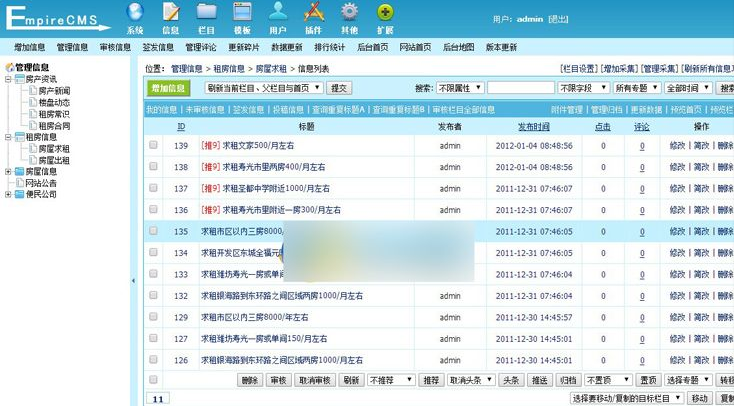Open the 其他 gear icon

pos(349,13)
